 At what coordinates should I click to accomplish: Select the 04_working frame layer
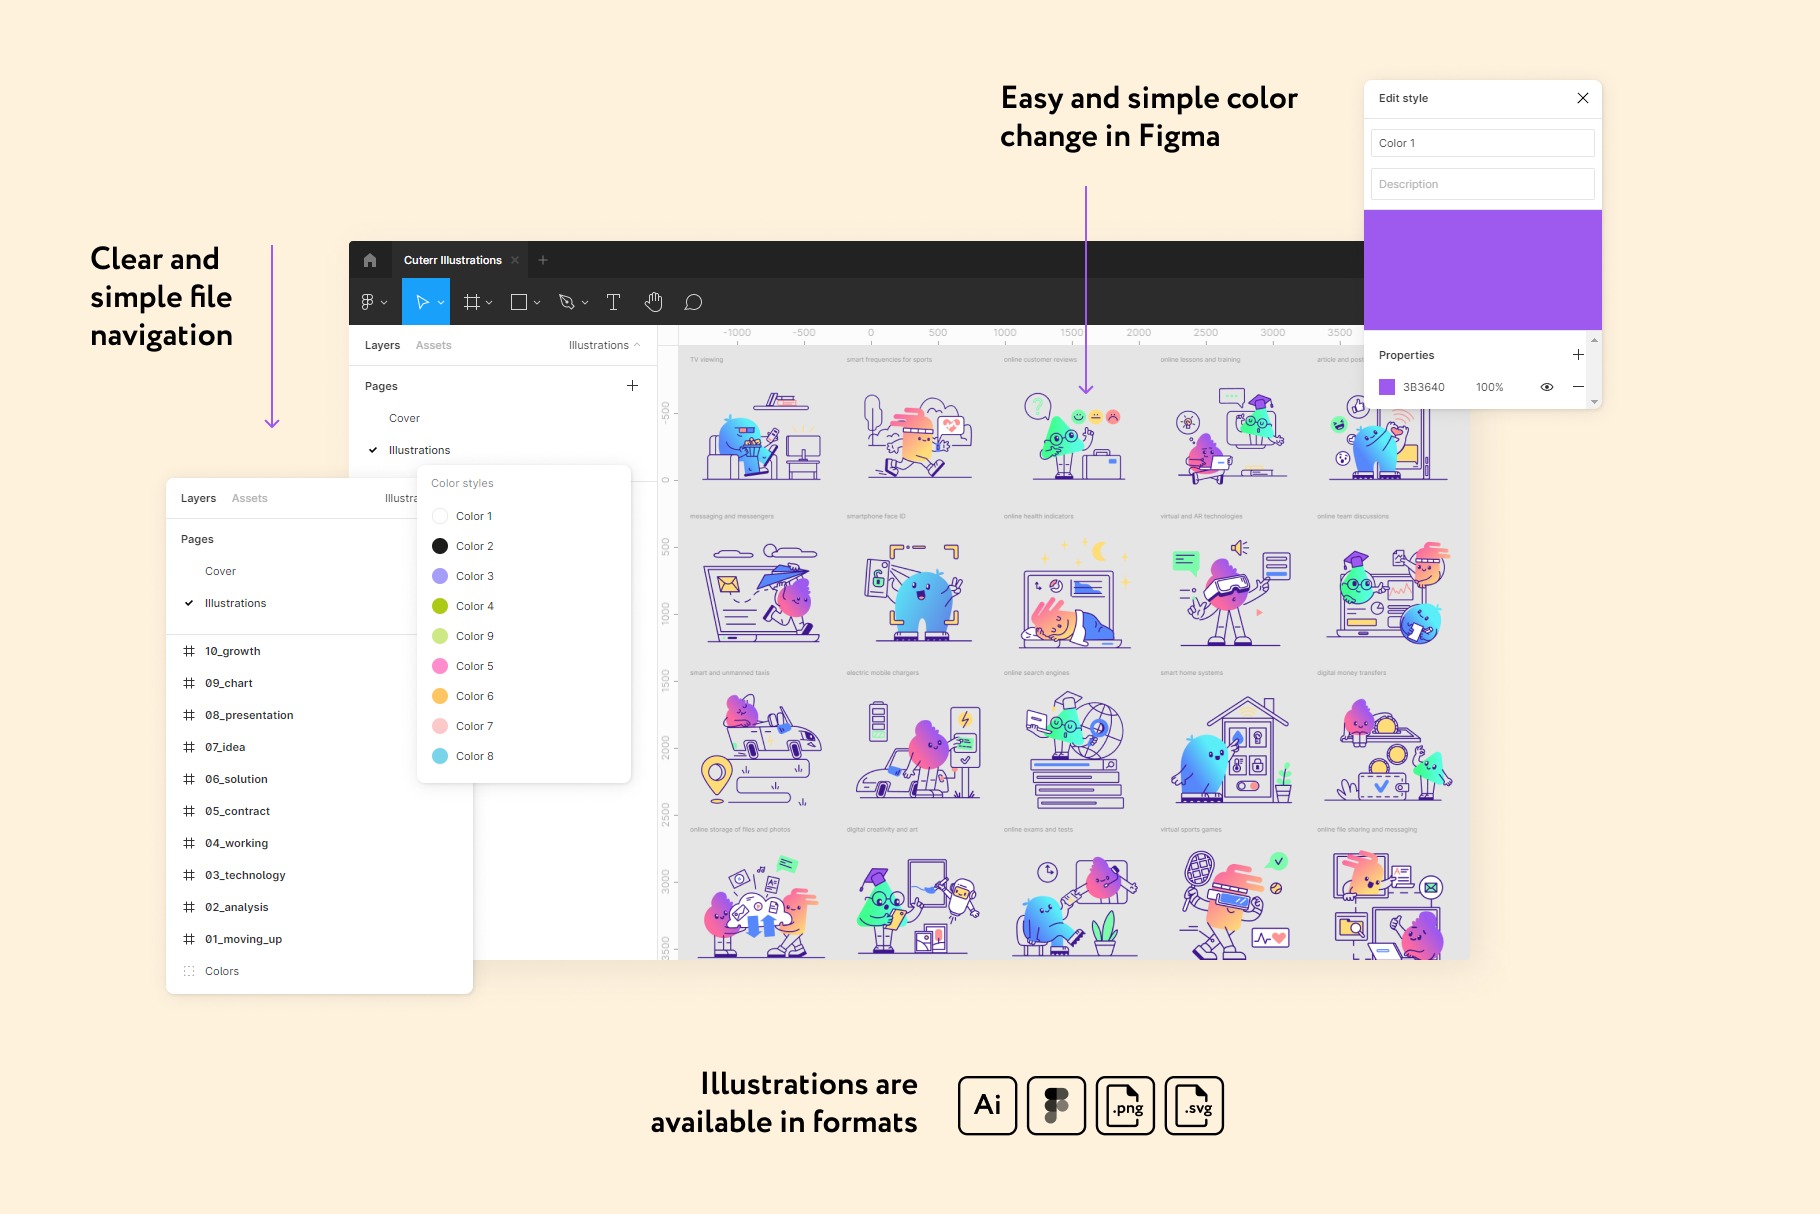point(236,843)
